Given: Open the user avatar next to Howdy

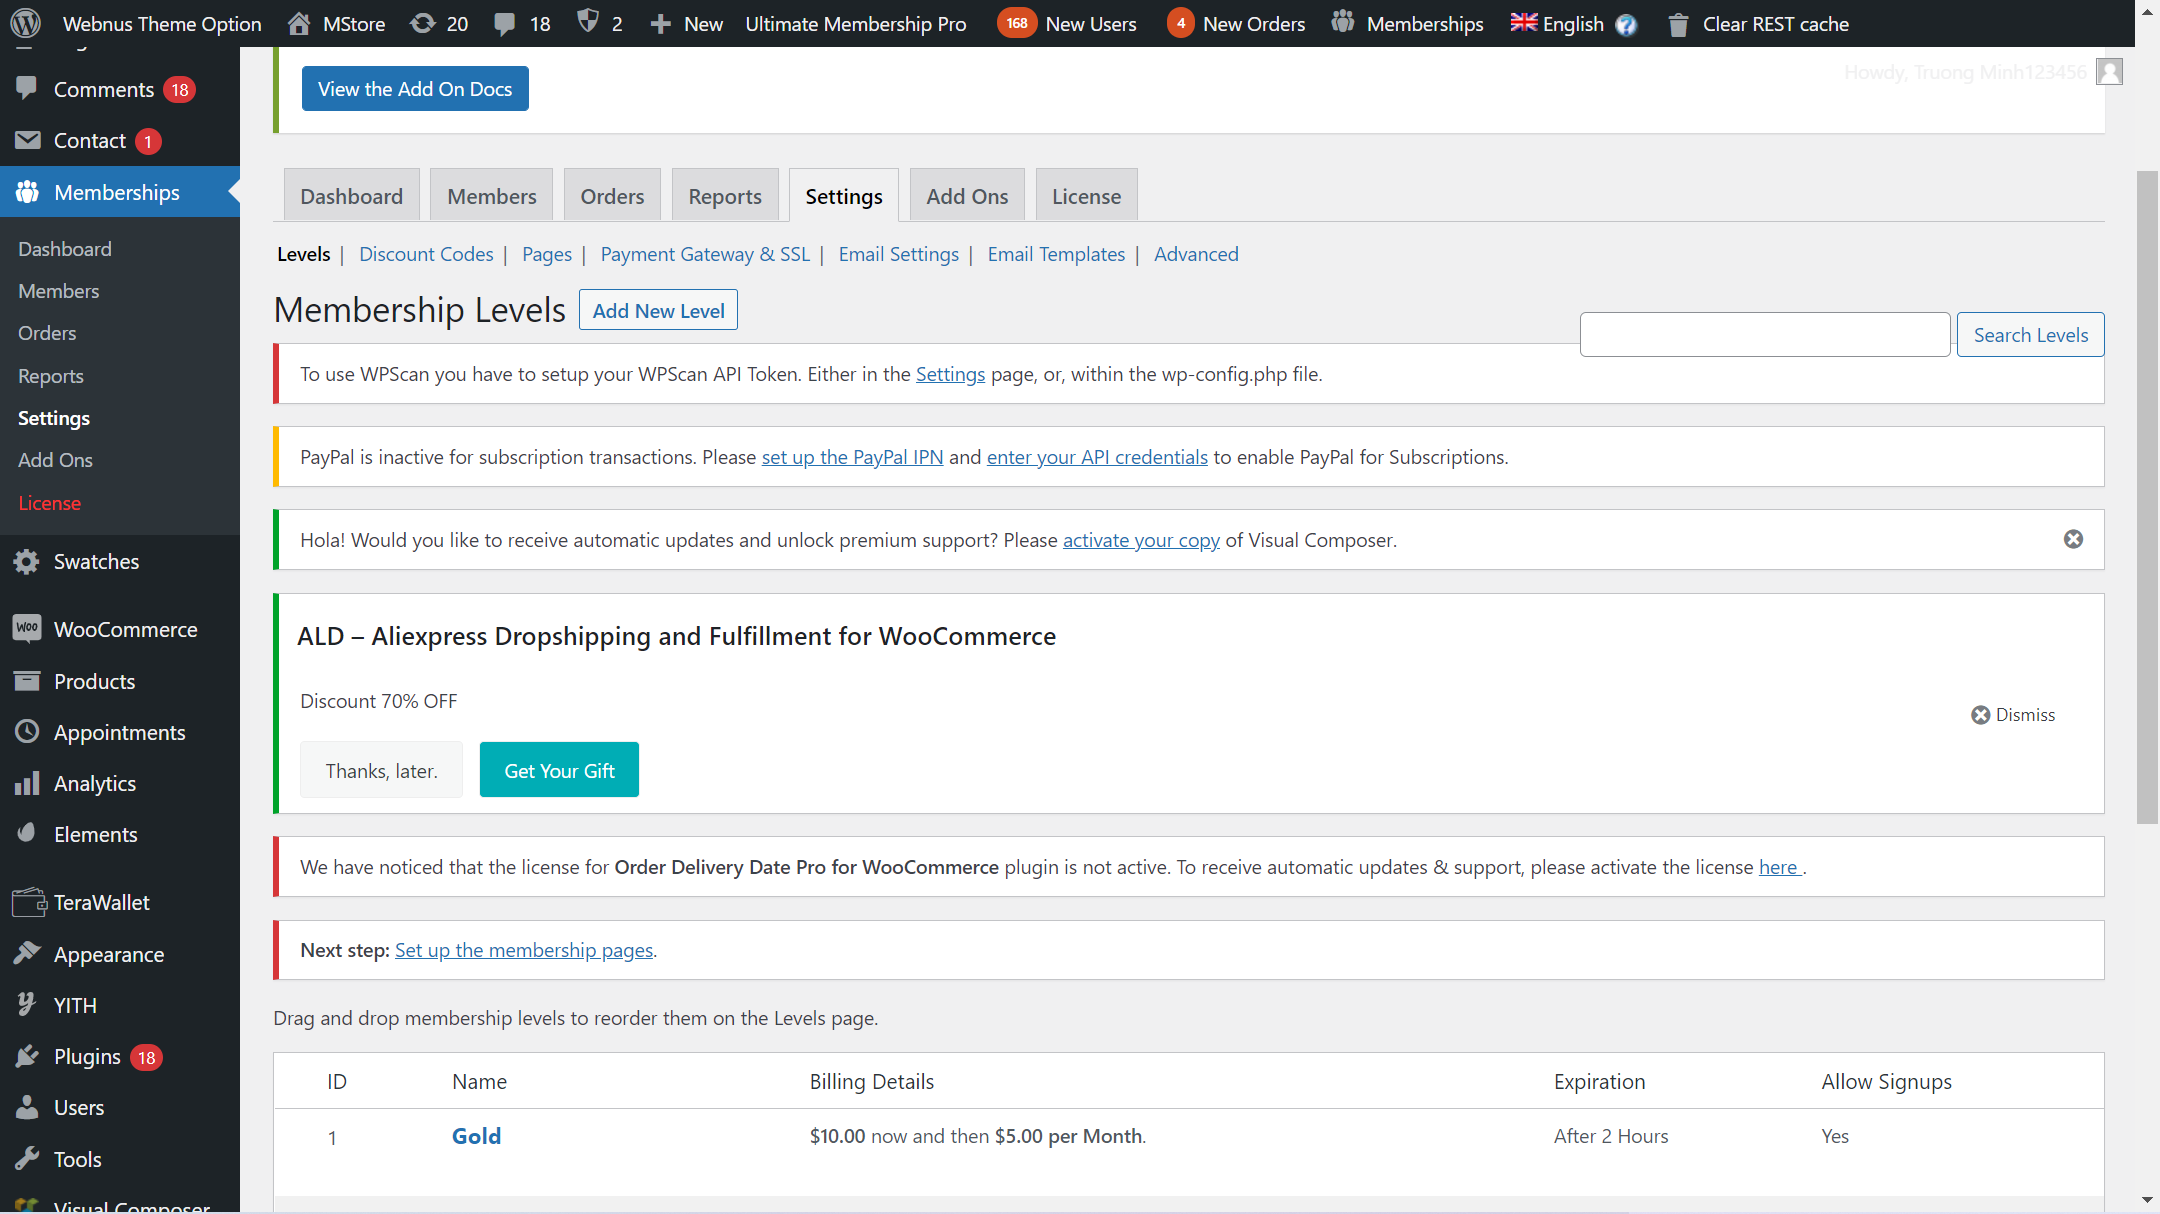Looking at the screenshot, I should 2109,72.
